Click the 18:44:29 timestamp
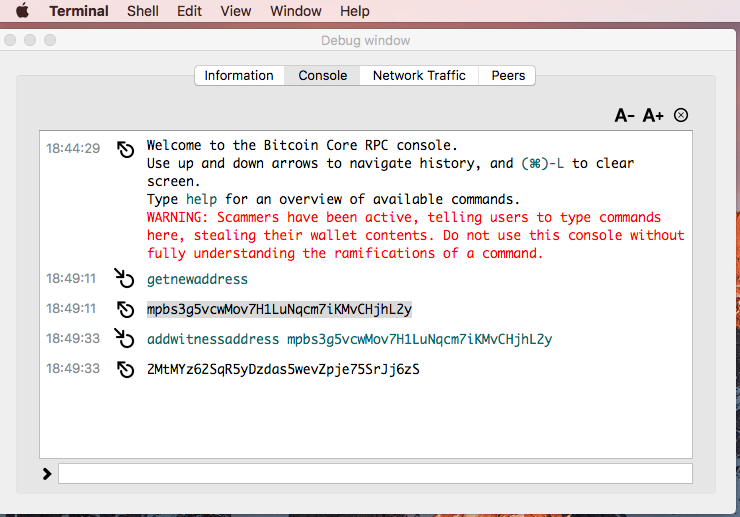740x517 pixels. click(x=73, y=148)
